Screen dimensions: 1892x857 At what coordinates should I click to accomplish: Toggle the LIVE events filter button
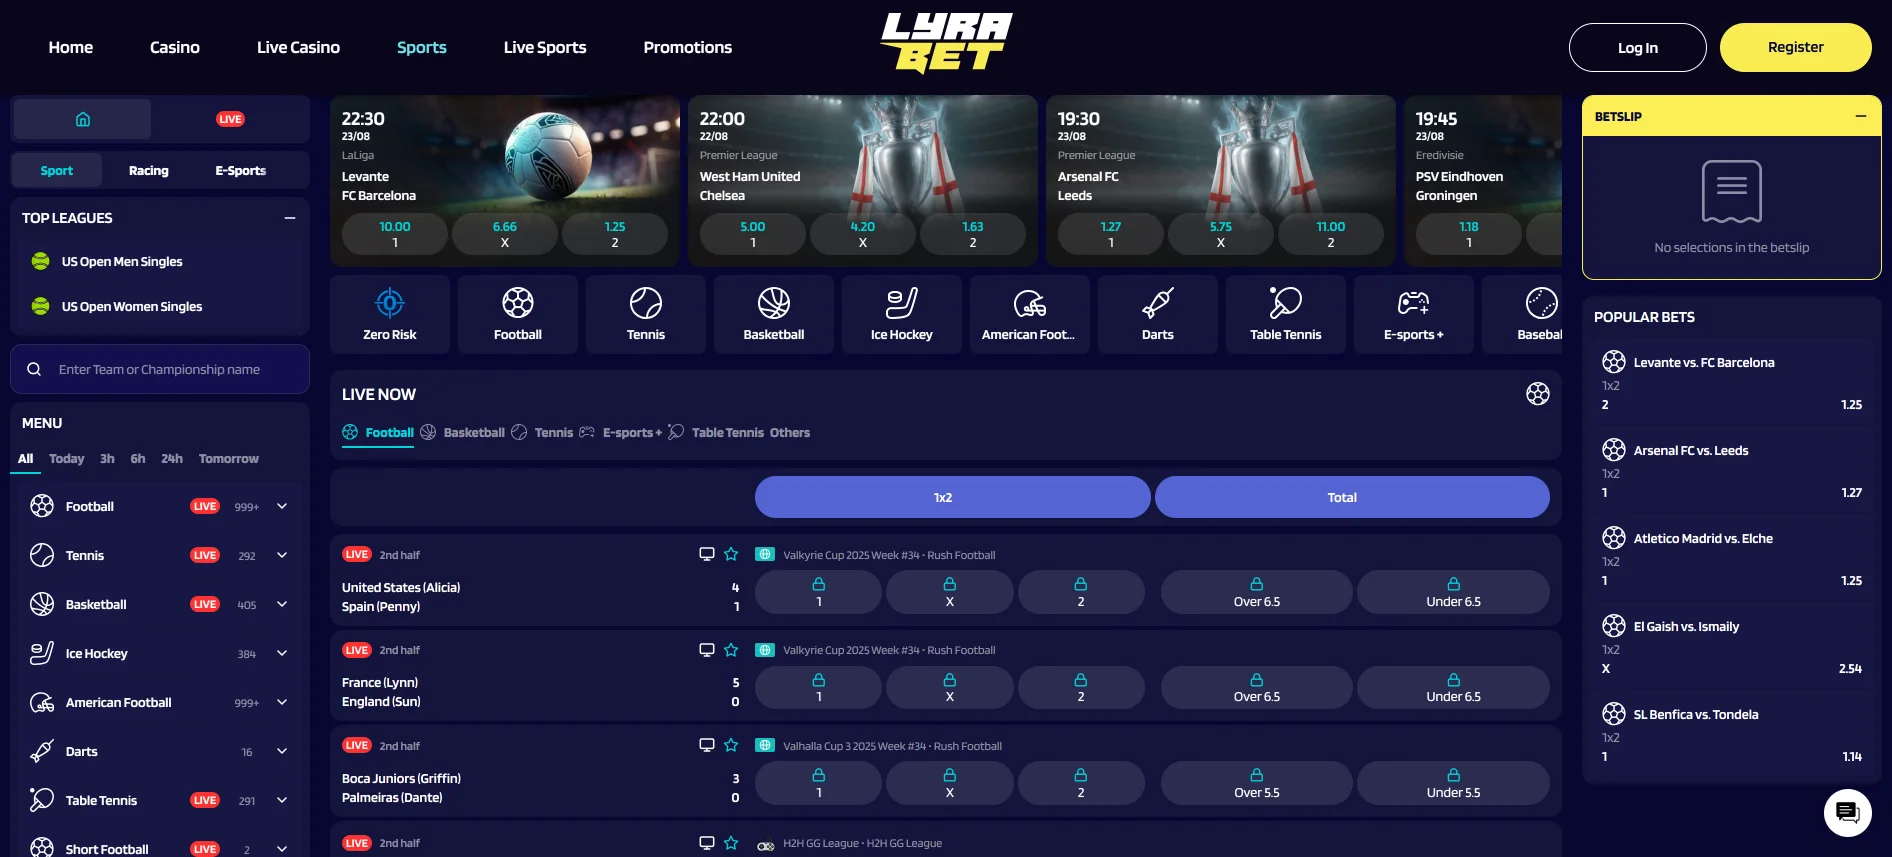[x=231, y=119]
